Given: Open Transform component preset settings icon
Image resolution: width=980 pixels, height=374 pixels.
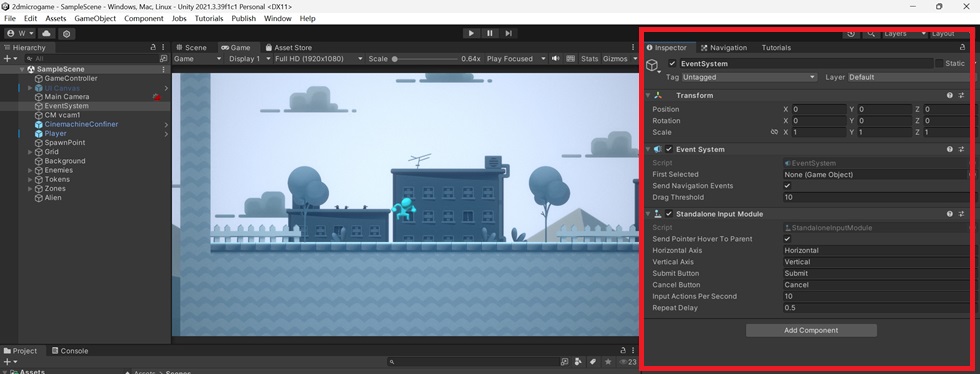Looking at the screenshot, I should [x=961, y=96].
